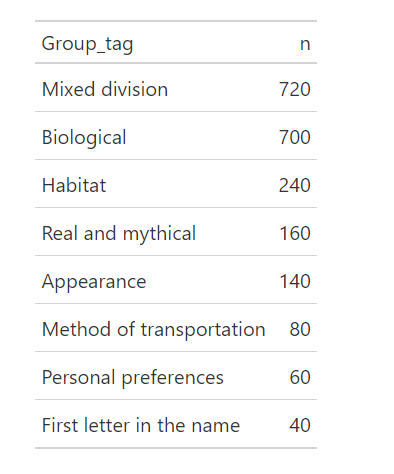This screenshot has width=394, height=474.
Task: Click the value 720
Action: 295,89
